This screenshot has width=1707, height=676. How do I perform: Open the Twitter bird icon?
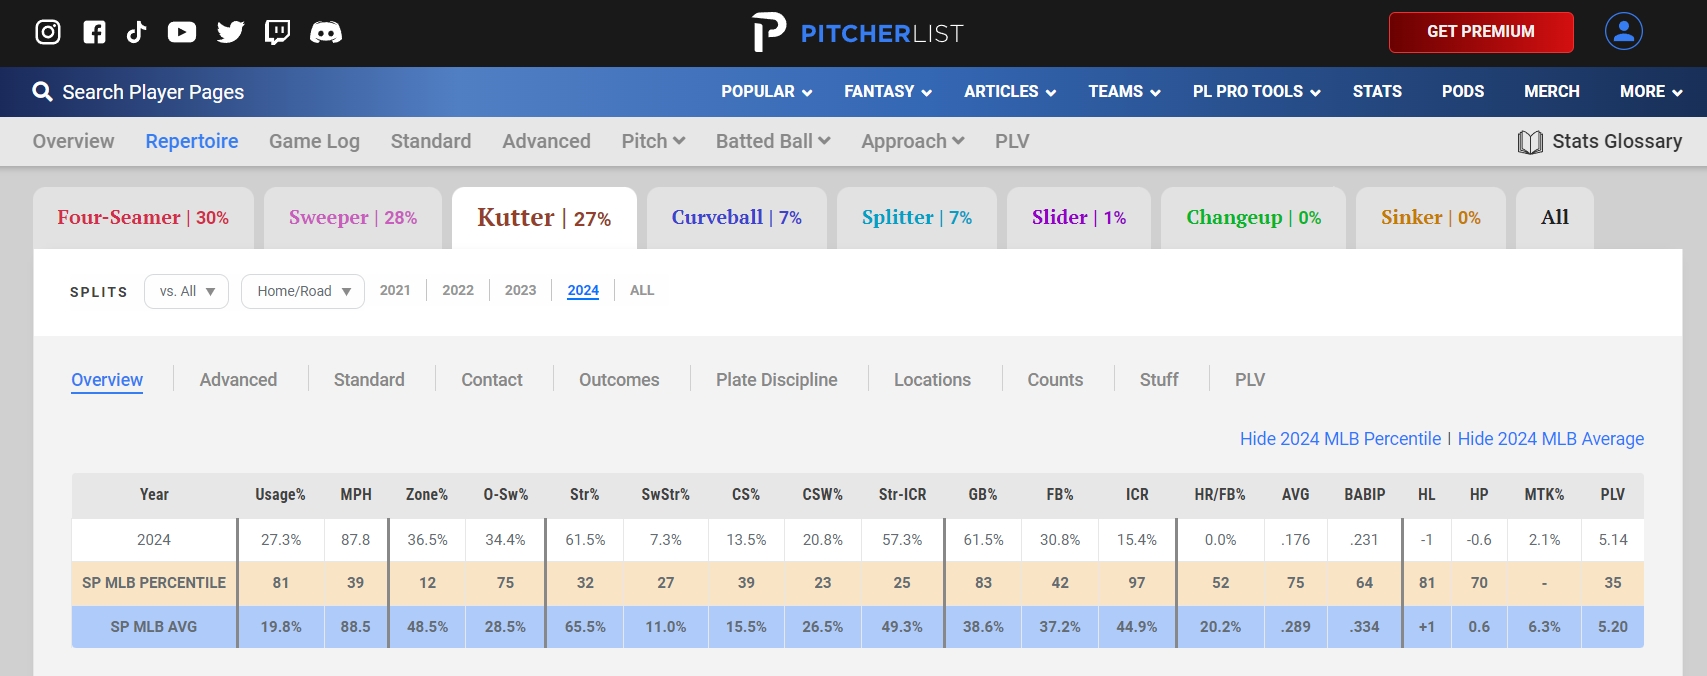pyautogui.click(x=231, y=32)
